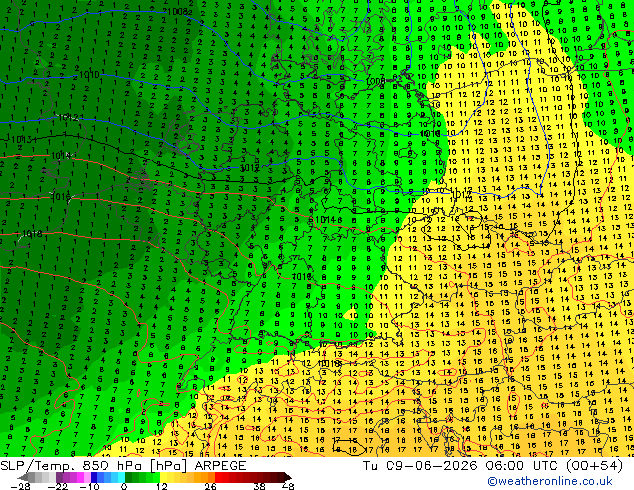Pick the blue segment of the temperature legend
Screen dimensions: 634x490
click(108, 477)
